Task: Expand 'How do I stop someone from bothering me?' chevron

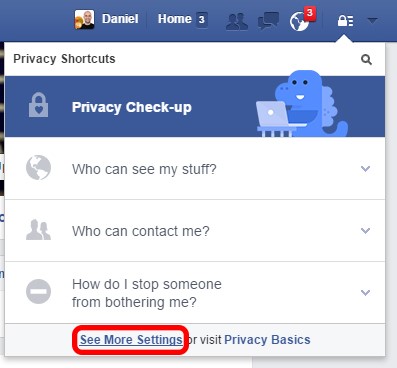Action: 366,293
